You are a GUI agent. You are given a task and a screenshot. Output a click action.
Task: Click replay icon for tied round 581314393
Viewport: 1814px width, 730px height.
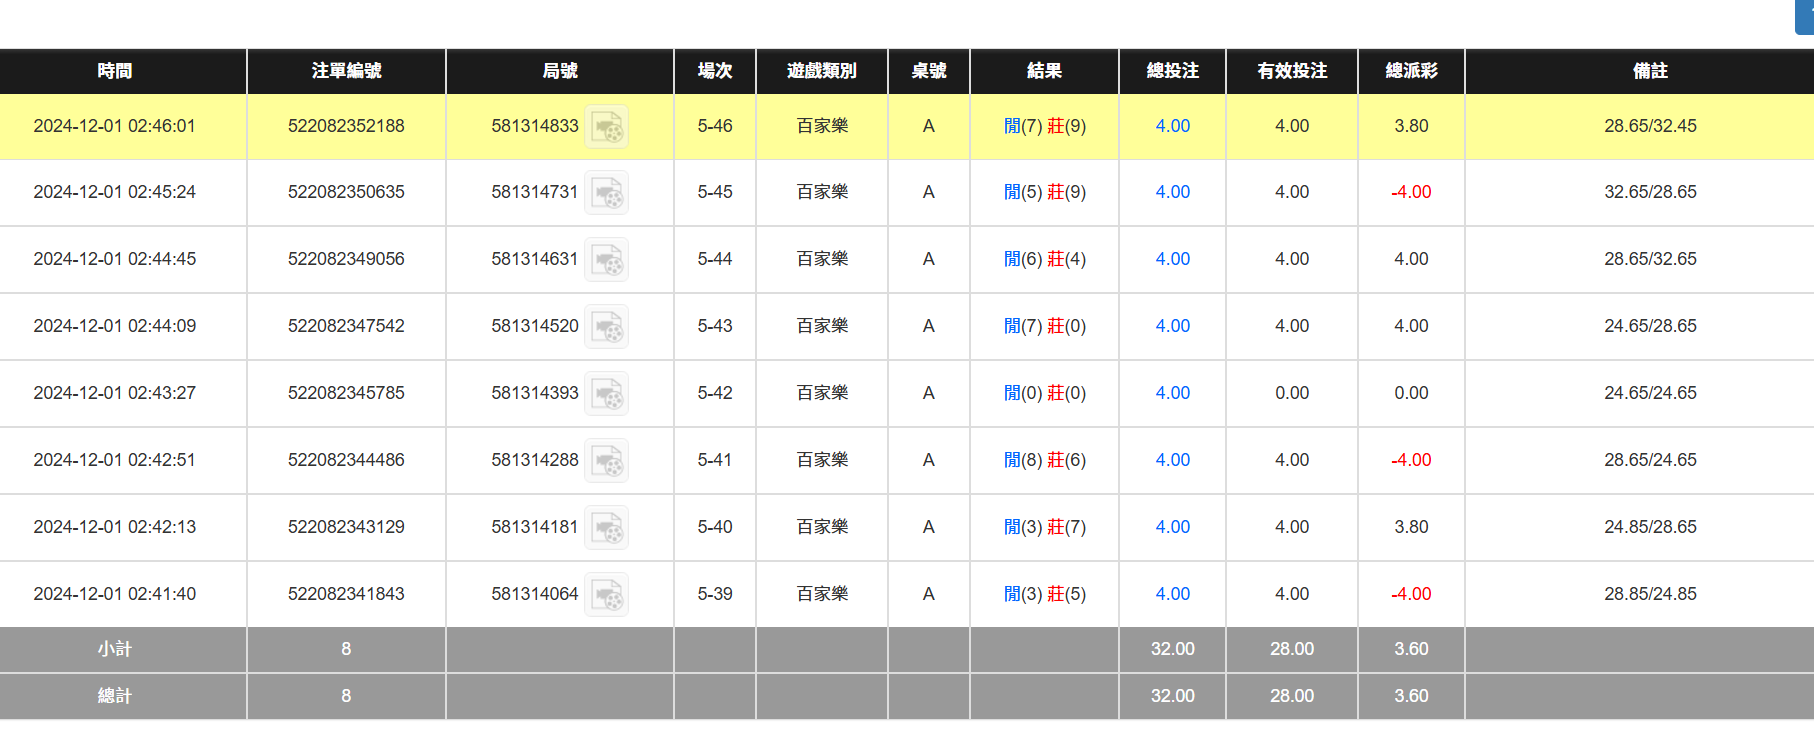click(x=606, y=394)
